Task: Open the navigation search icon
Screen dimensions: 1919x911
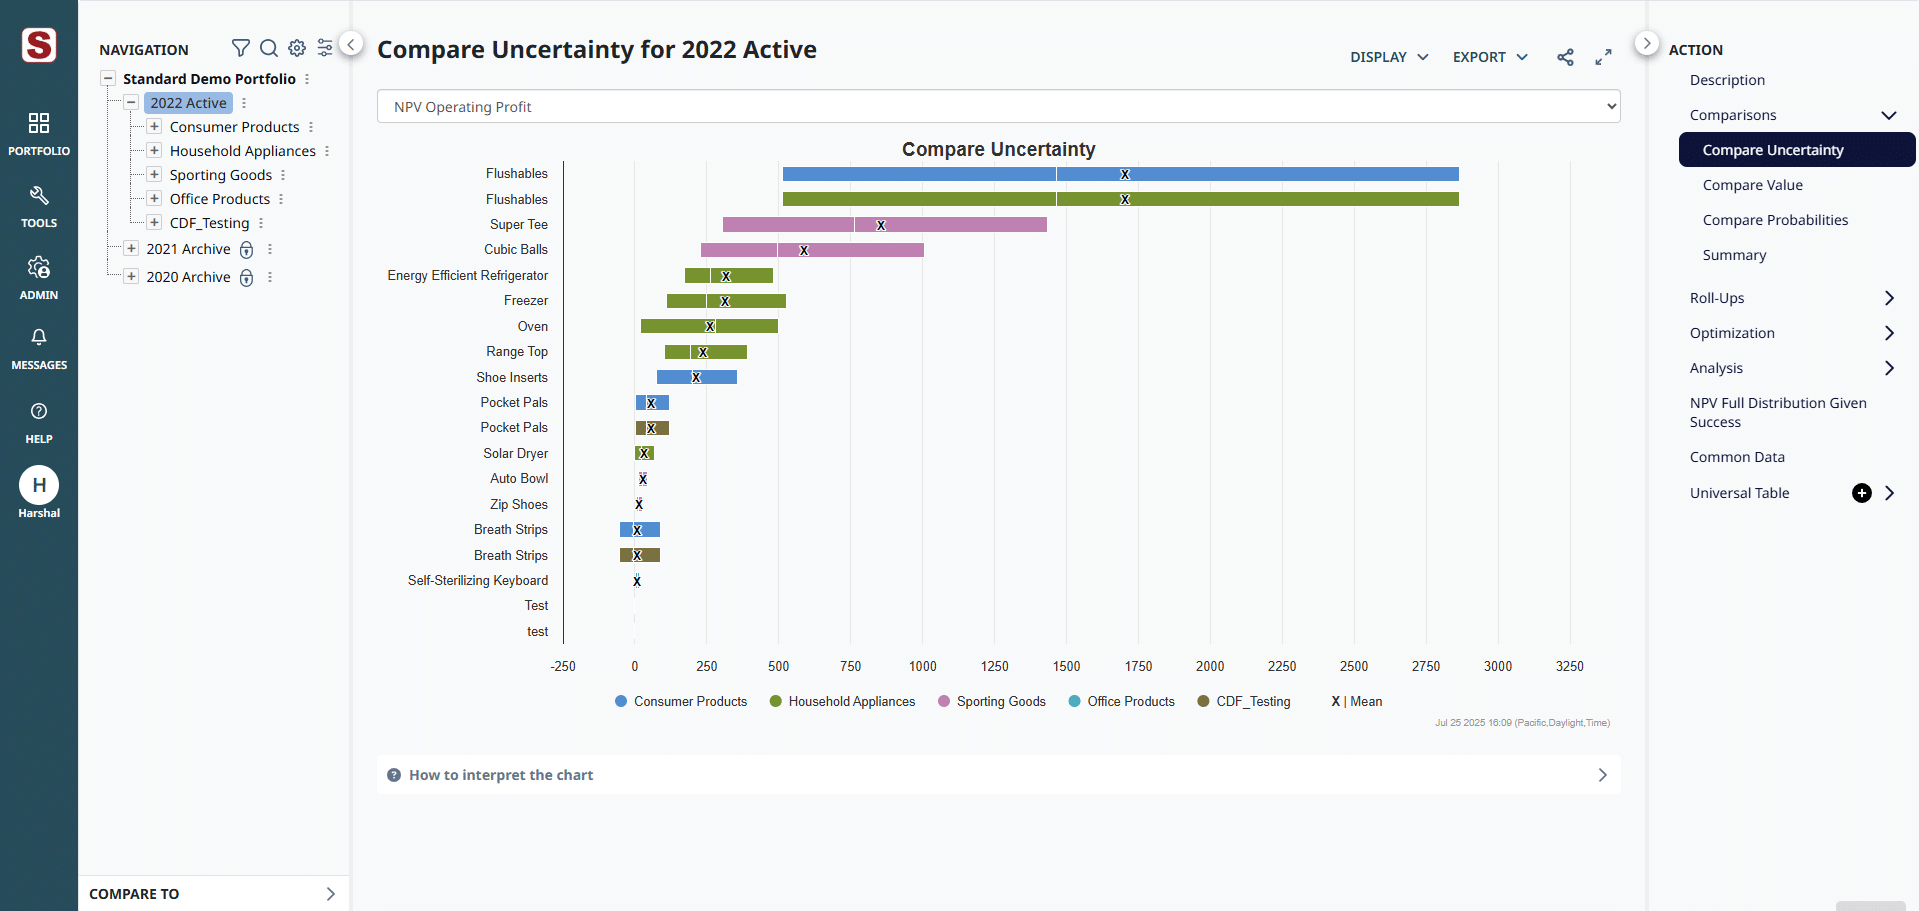Action: 269,48
